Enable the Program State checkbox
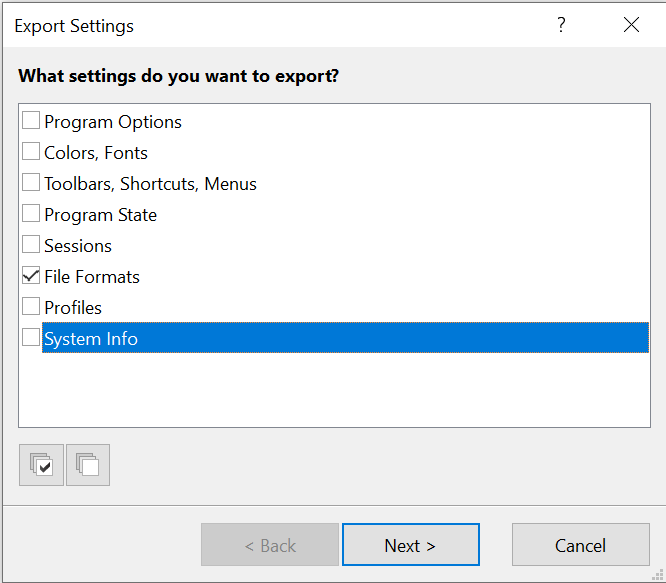The image size is (666, 583). pyautogui.click(x=31, y=214)
